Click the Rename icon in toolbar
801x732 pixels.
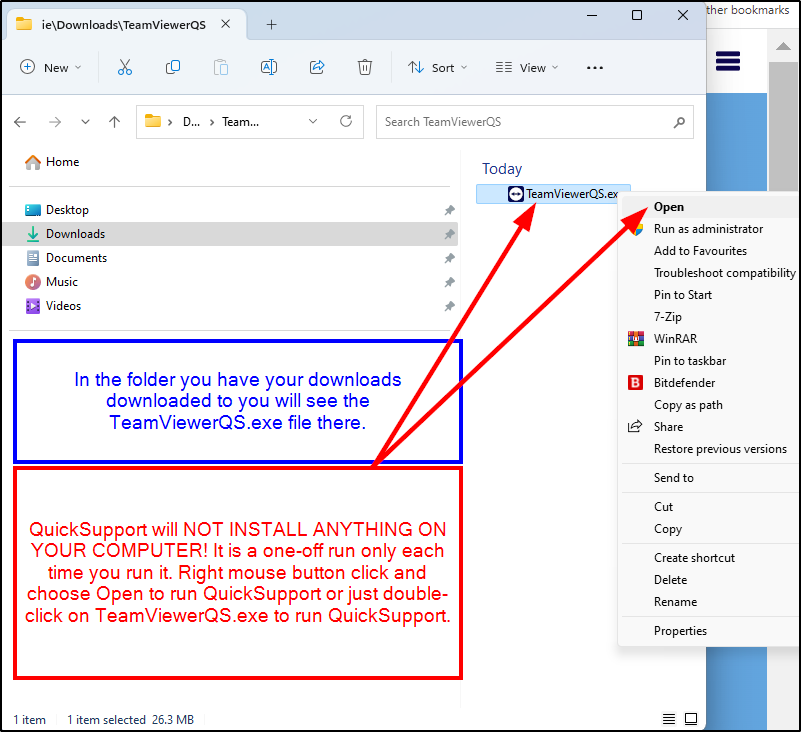tap(269, 67)
